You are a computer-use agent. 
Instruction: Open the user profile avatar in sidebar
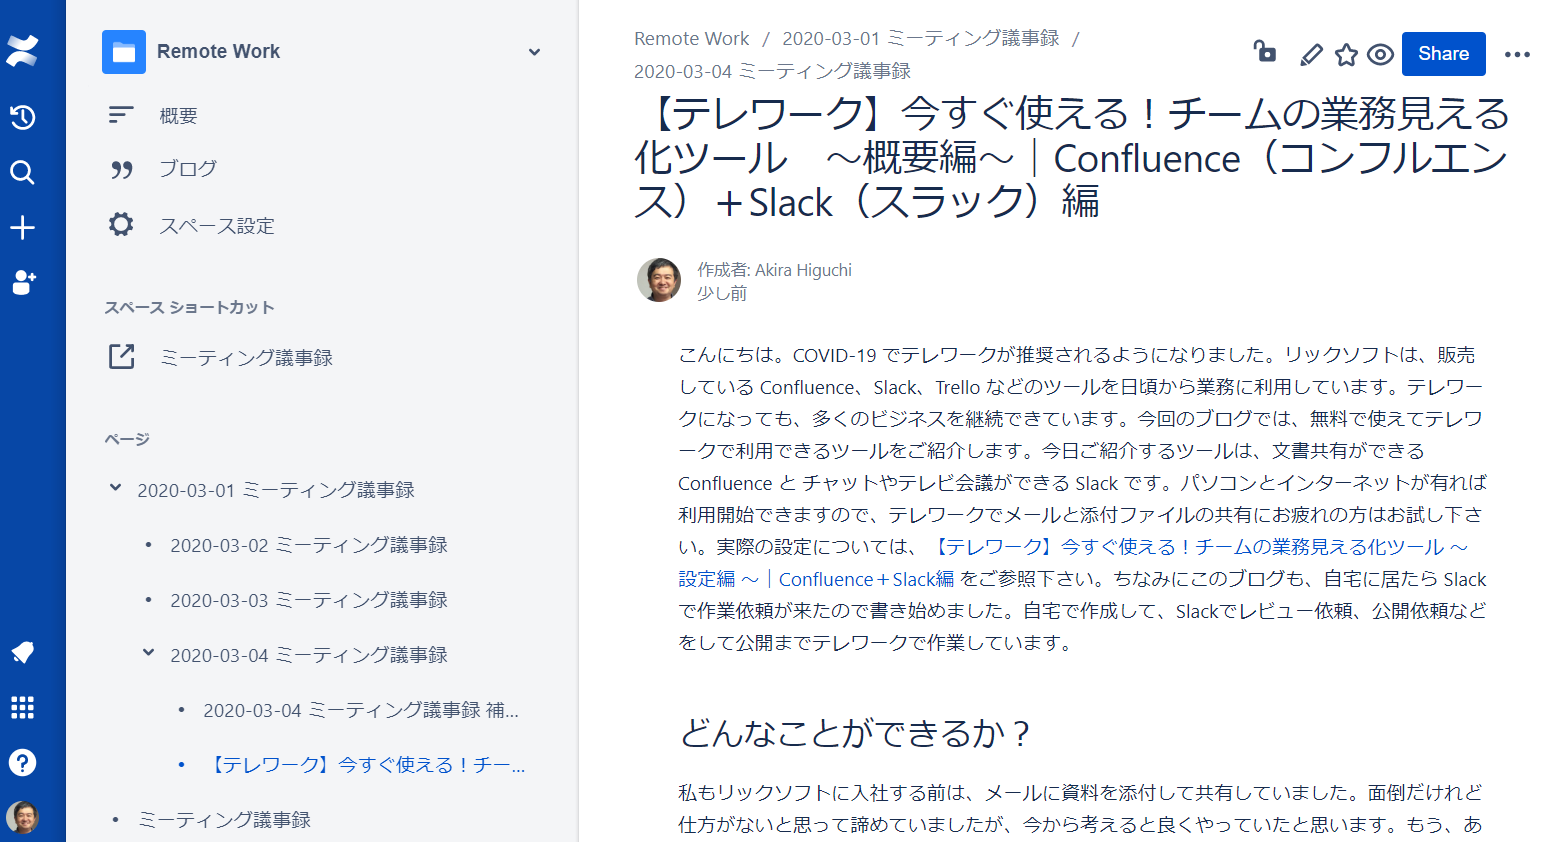(22, 817)
